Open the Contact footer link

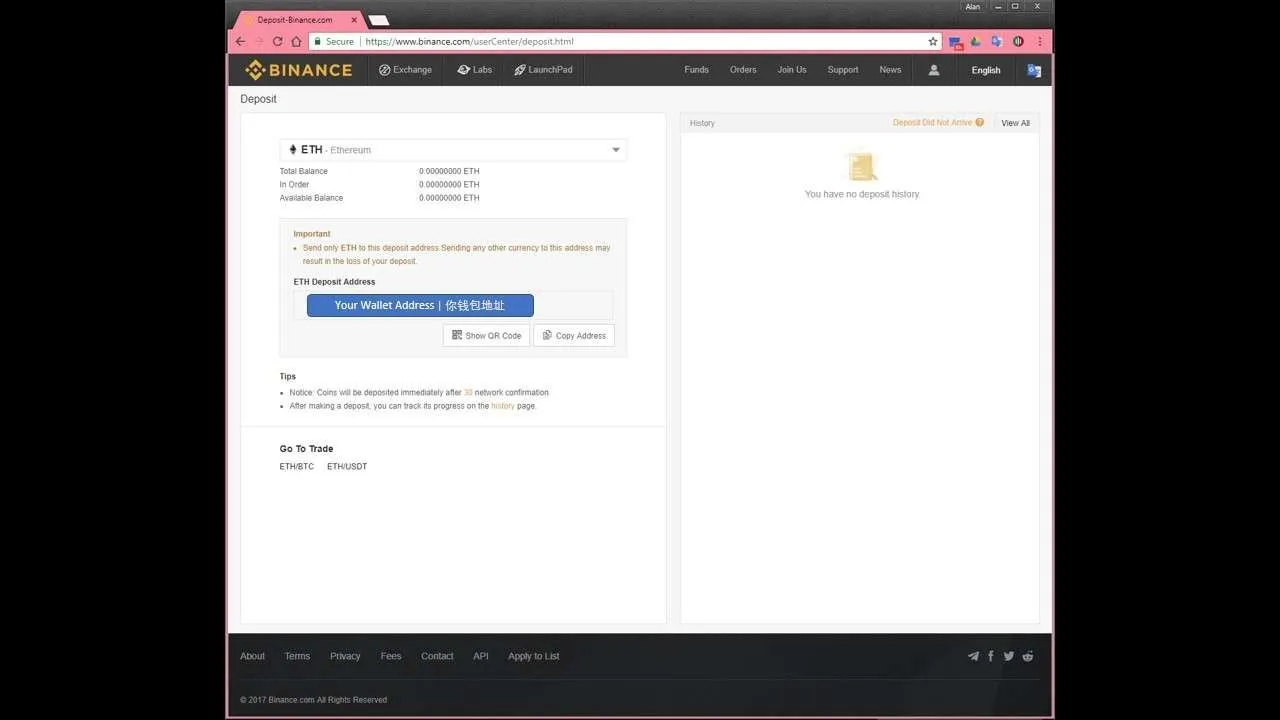[x=437, y=656]
